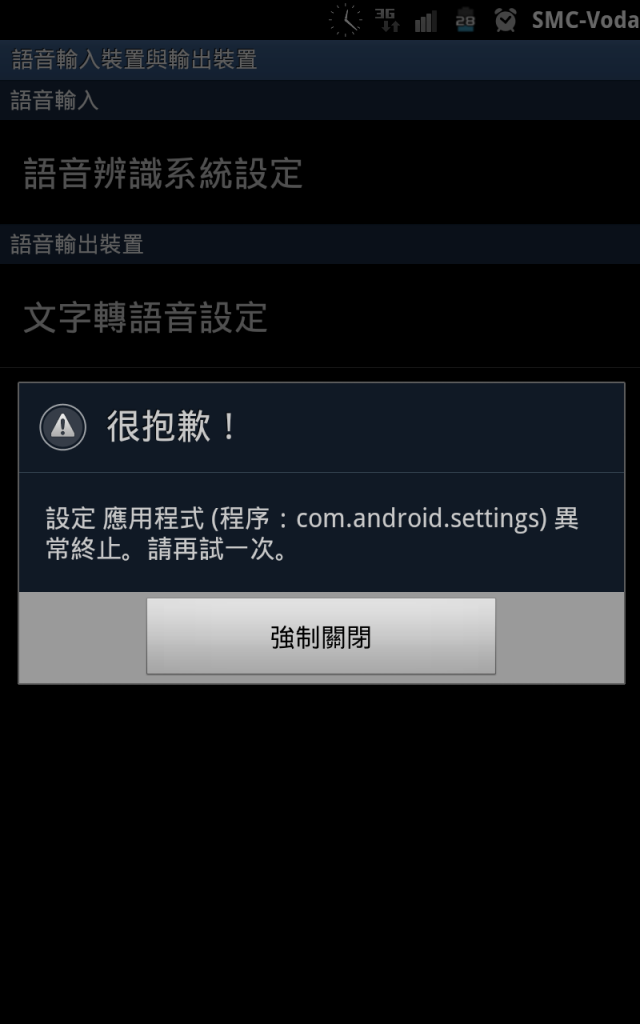Open 文字轉語音設定 text-to-speech settings

pyautogui.click(x=320, y=316)
